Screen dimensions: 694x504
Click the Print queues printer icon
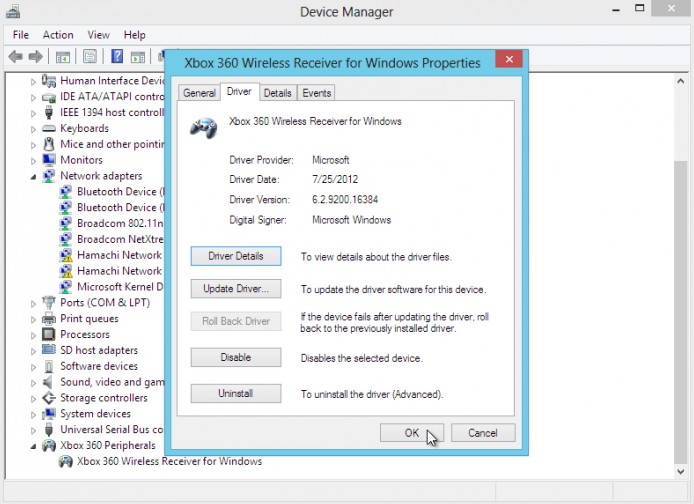[x=49, y=318]
